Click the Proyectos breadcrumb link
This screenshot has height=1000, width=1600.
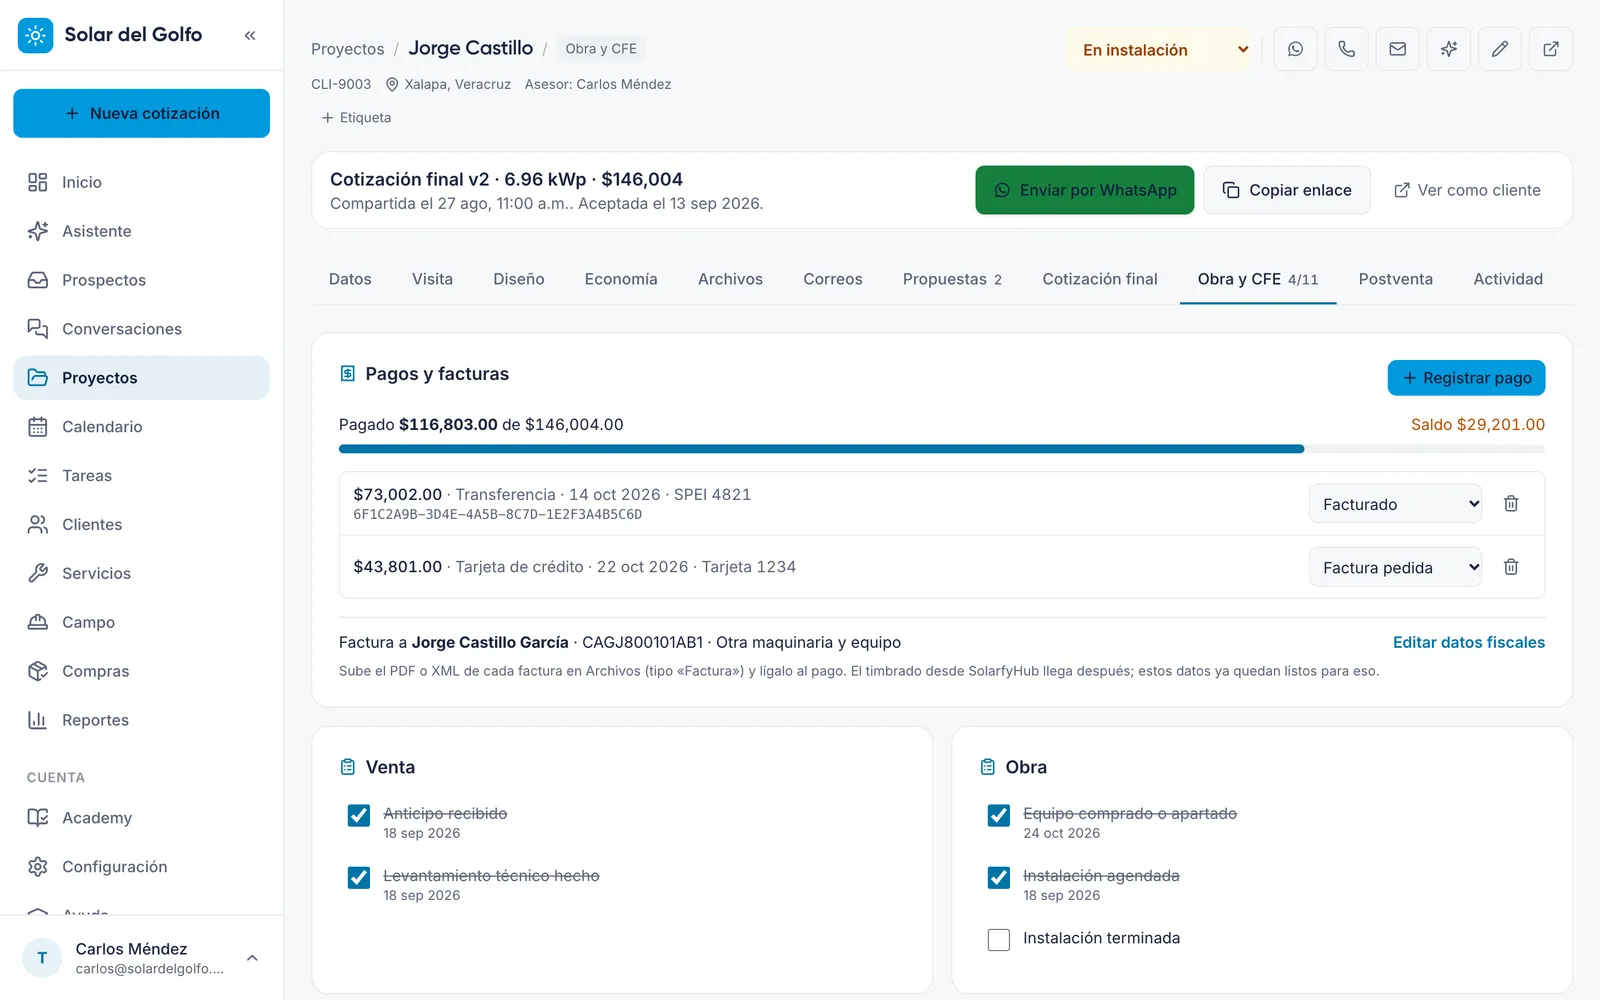347,49
